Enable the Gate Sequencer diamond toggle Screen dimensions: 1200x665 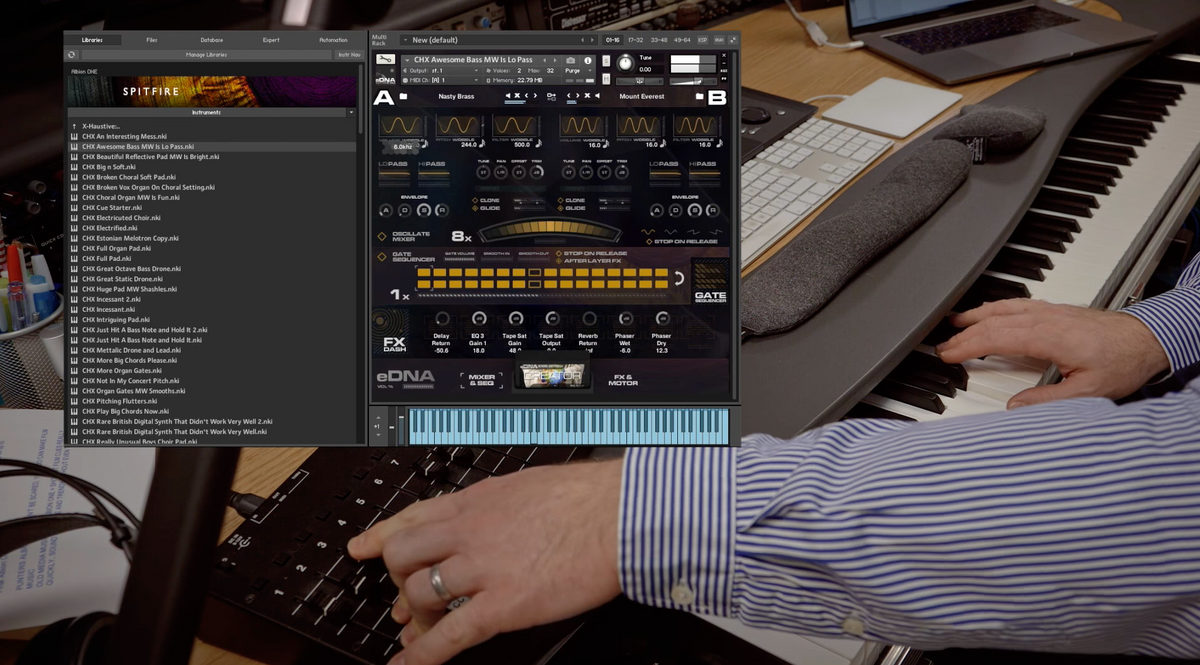[382, 257]
